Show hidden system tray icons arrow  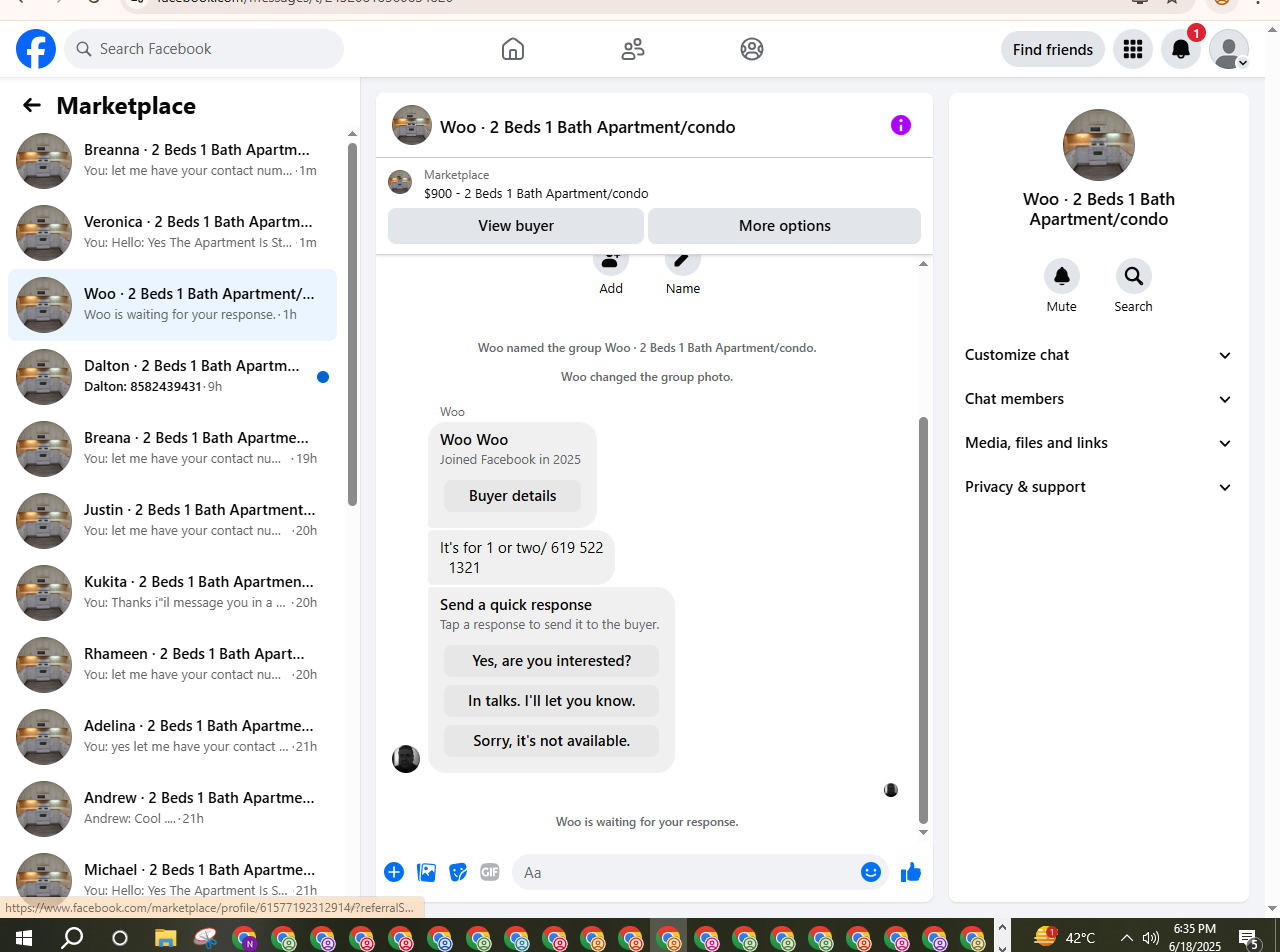click(1126, 938)
